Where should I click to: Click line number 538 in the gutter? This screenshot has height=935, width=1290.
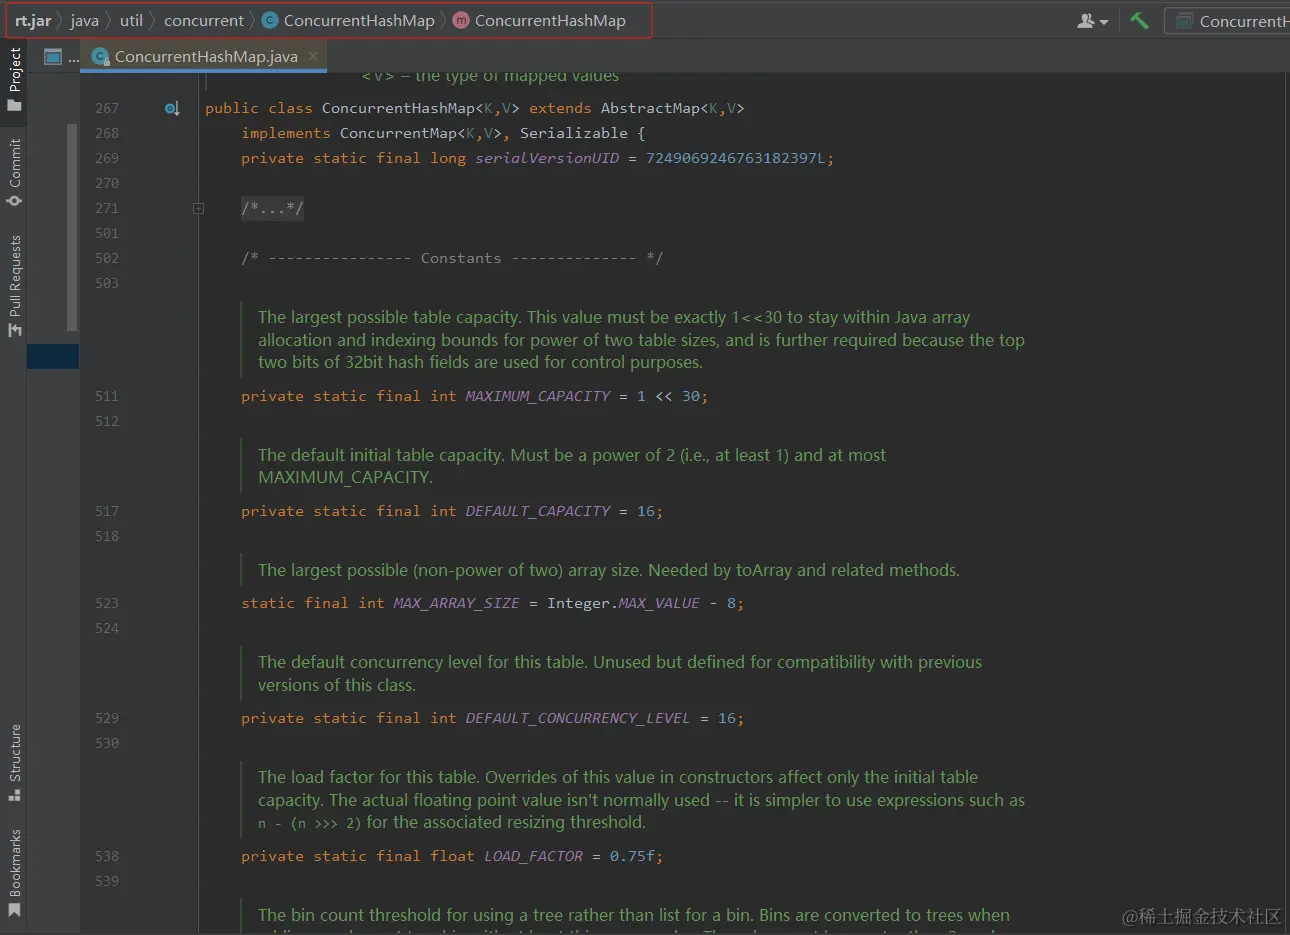coord(107,856)
